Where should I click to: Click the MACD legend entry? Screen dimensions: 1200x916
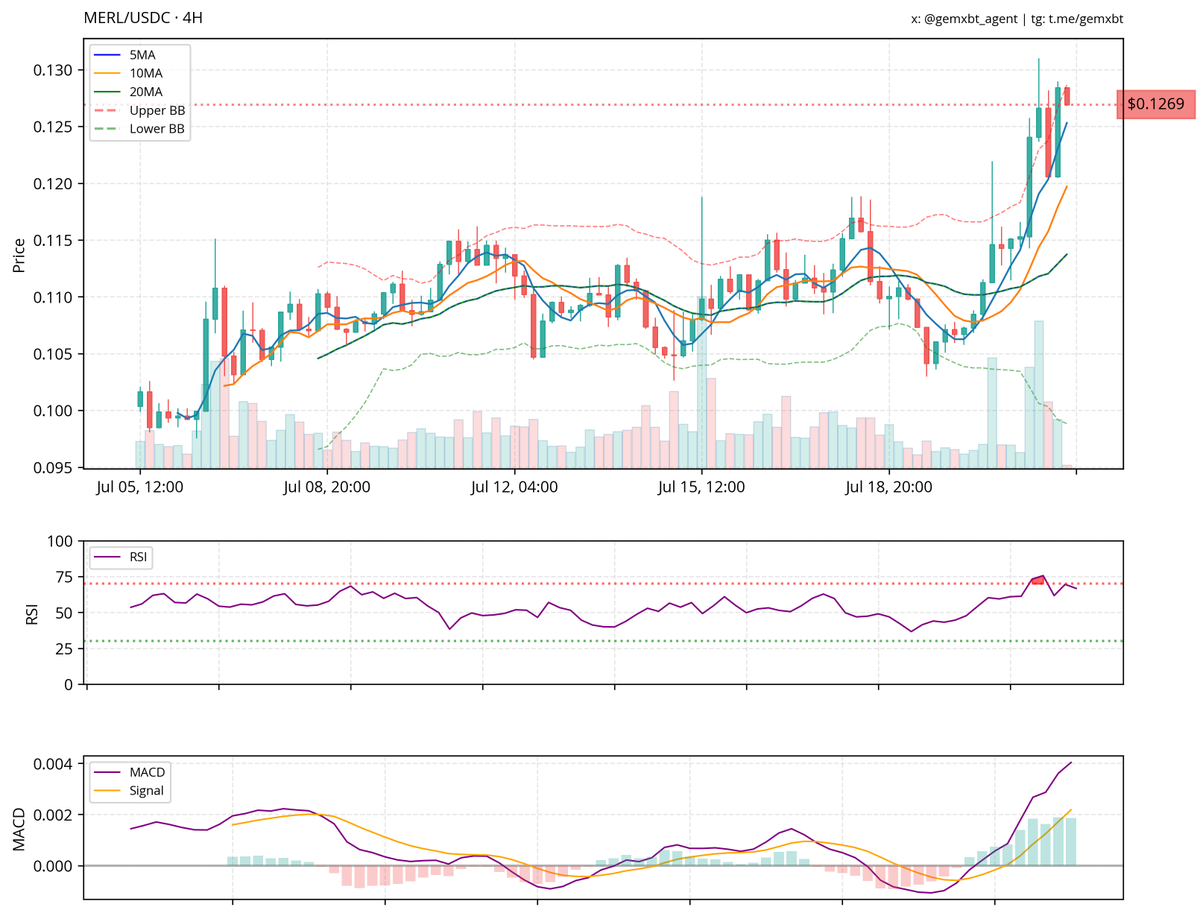tap(131, 772)
